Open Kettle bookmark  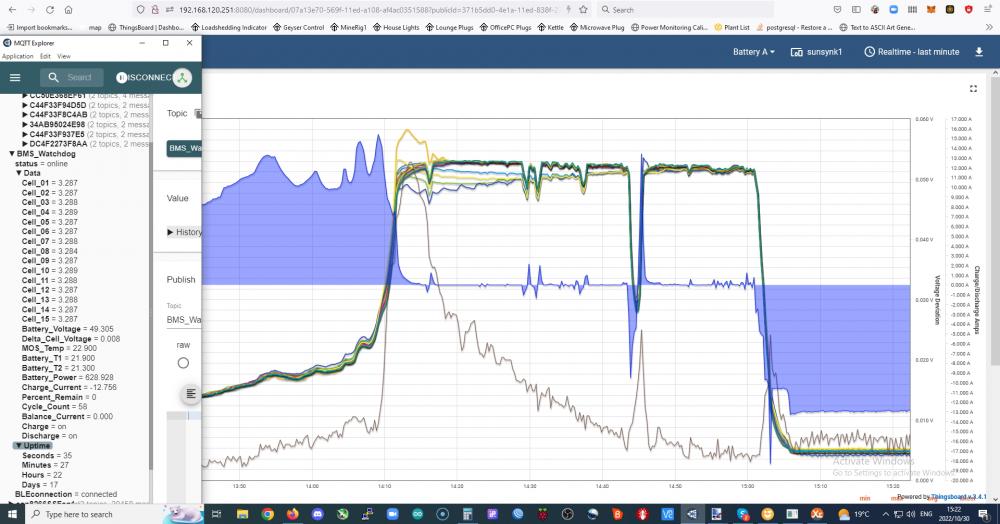click(550, 27)
